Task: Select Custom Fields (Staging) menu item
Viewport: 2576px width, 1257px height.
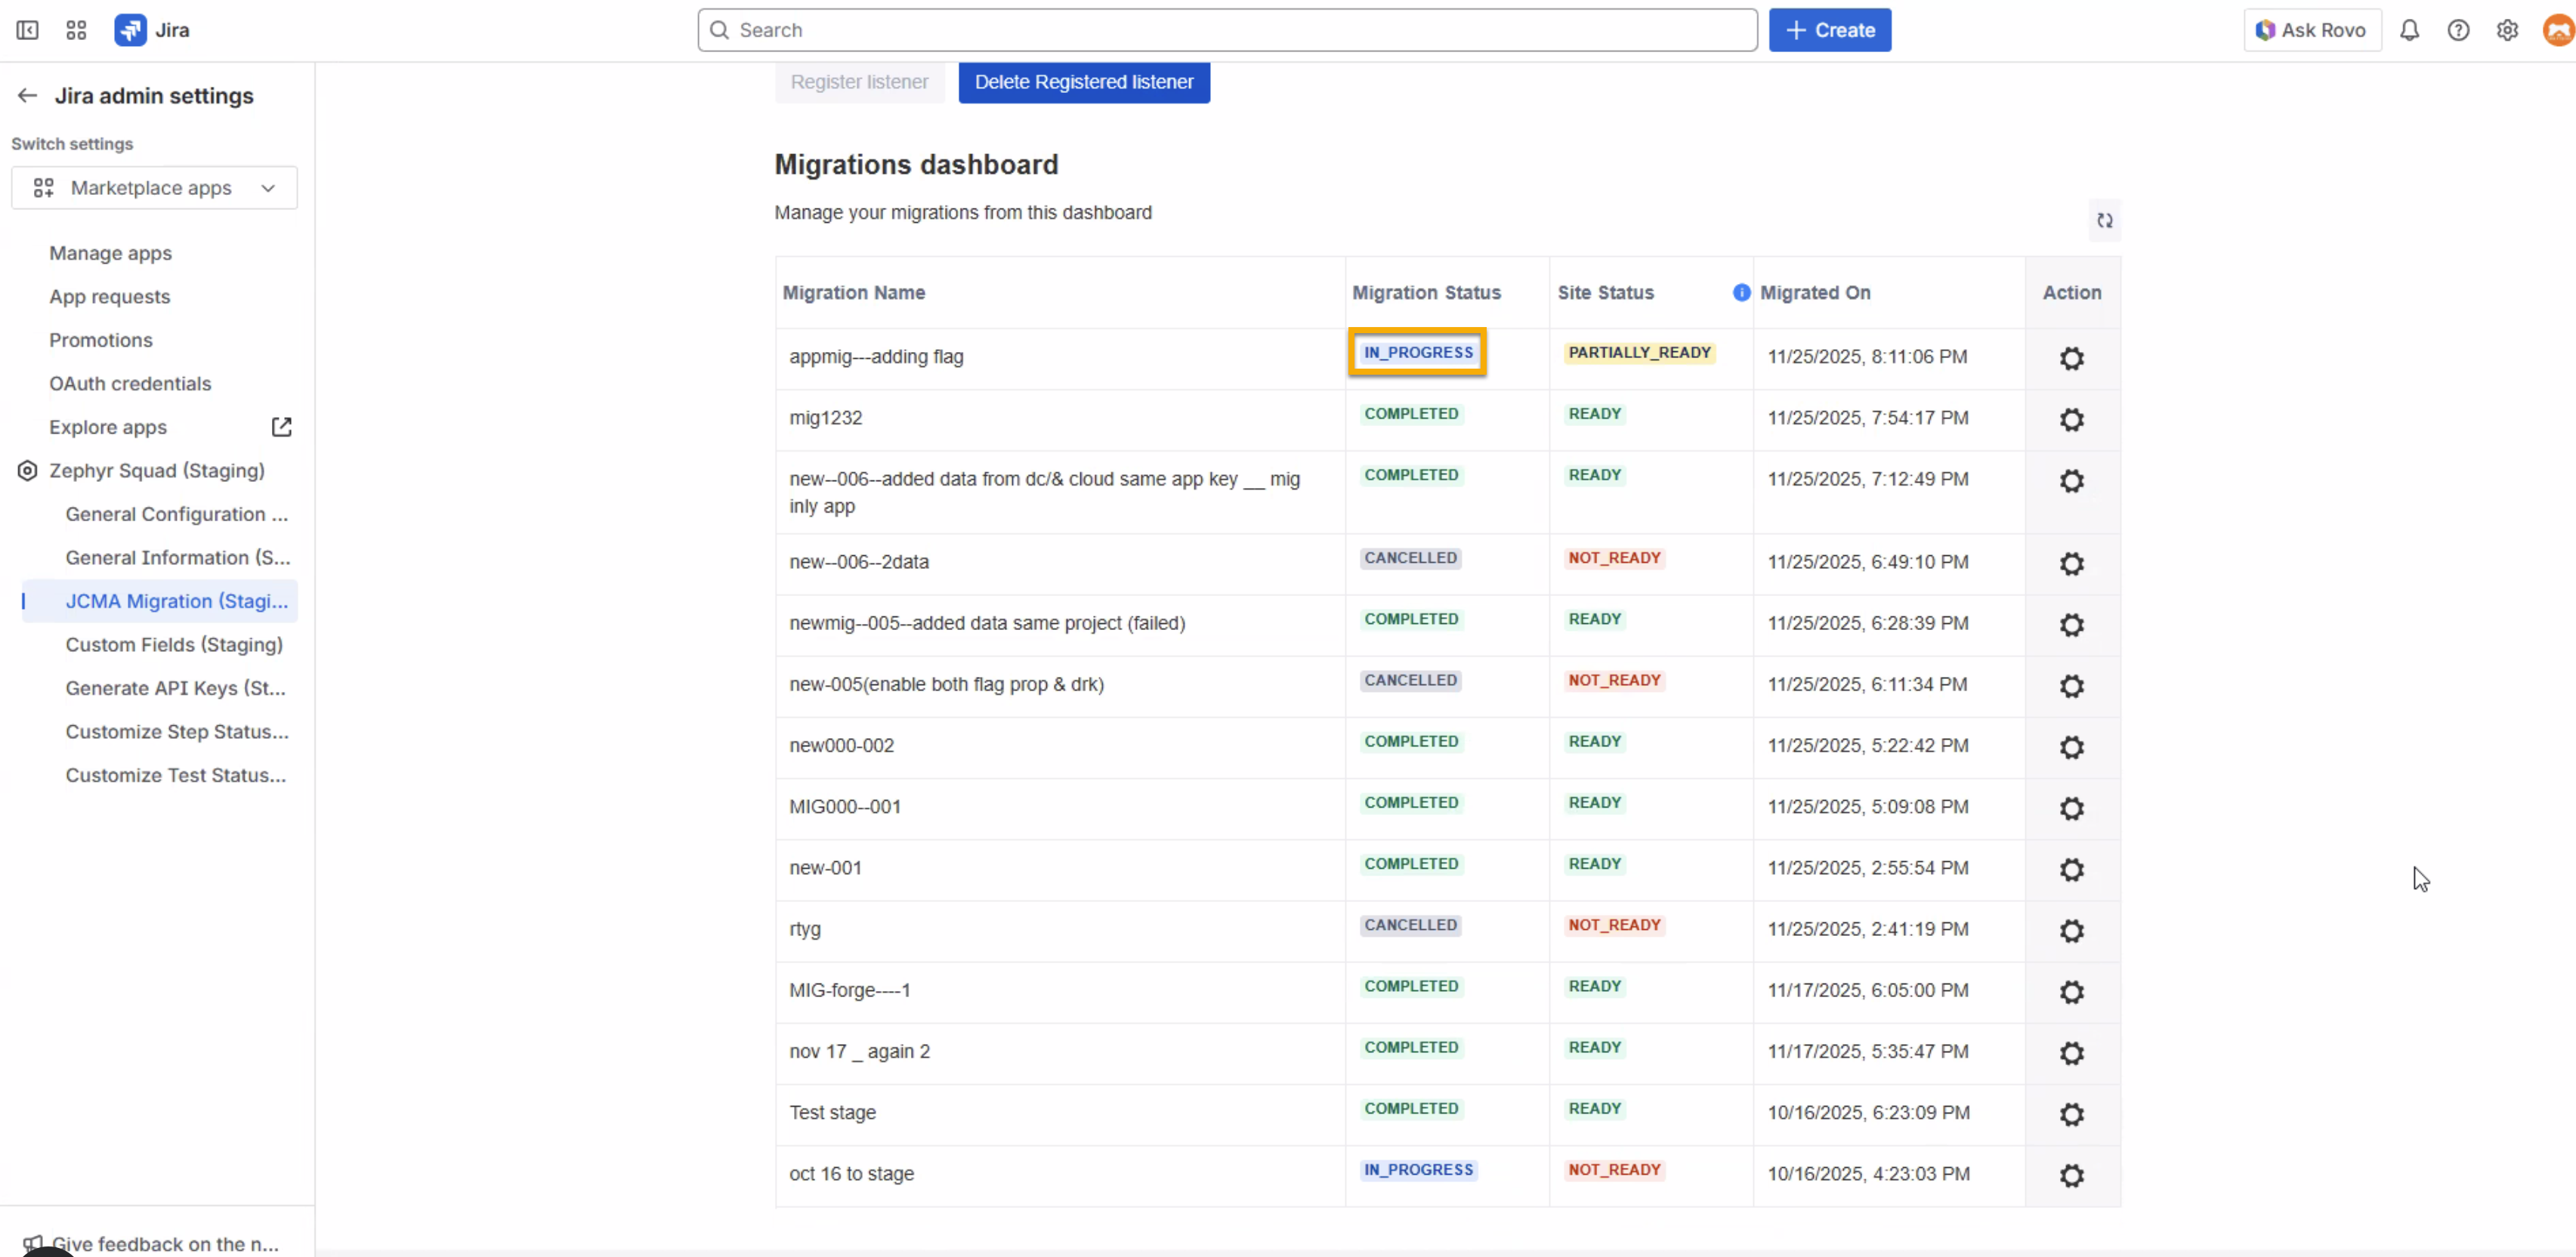Action: (x=174, y=645)
